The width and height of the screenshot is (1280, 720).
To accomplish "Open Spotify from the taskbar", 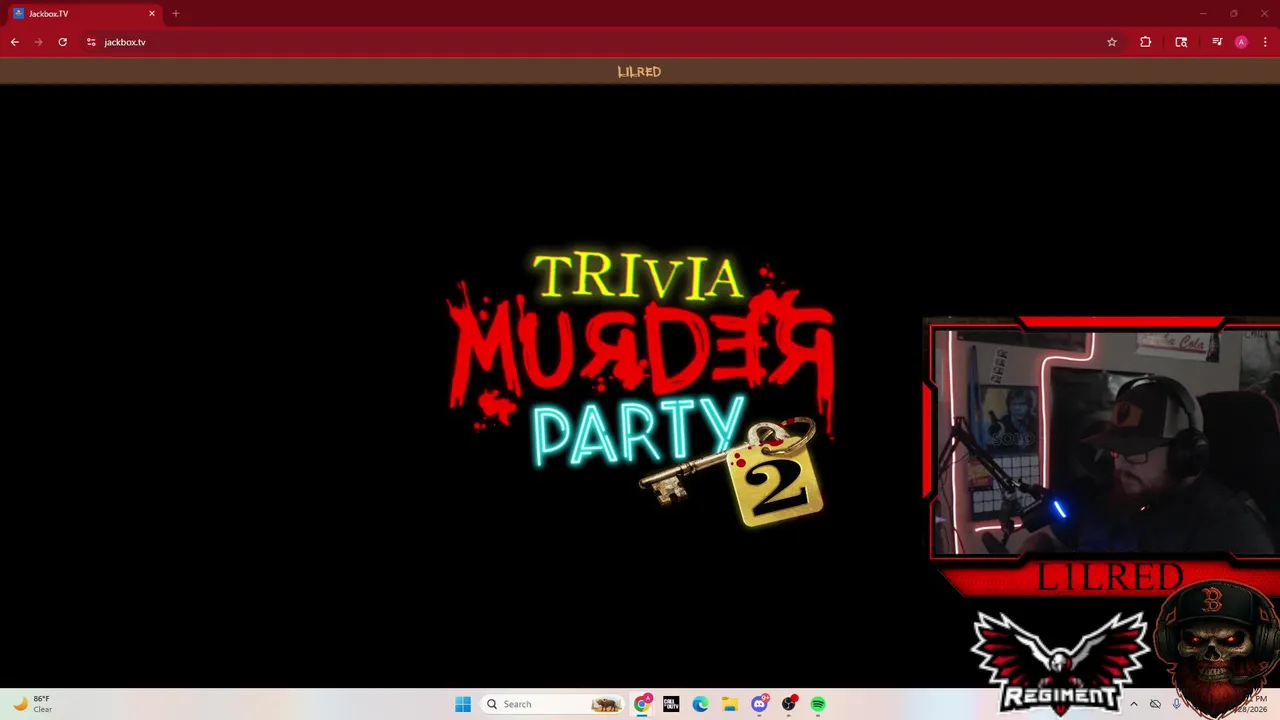I will click(818, 704).
